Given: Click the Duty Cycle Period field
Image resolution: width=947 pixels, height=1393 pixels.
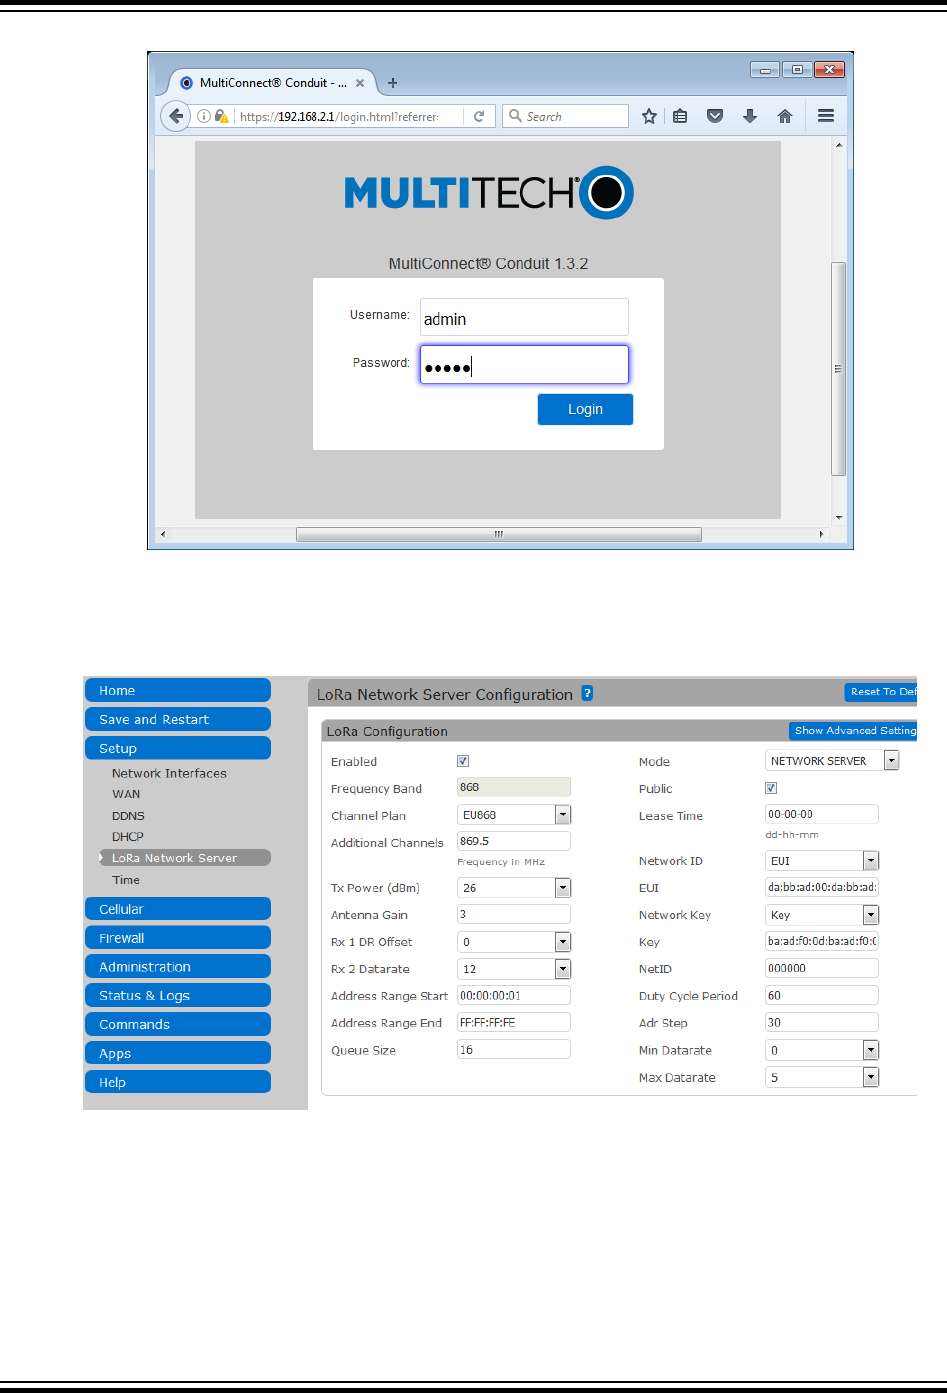Looking at the screenshot, I should 822,996.
